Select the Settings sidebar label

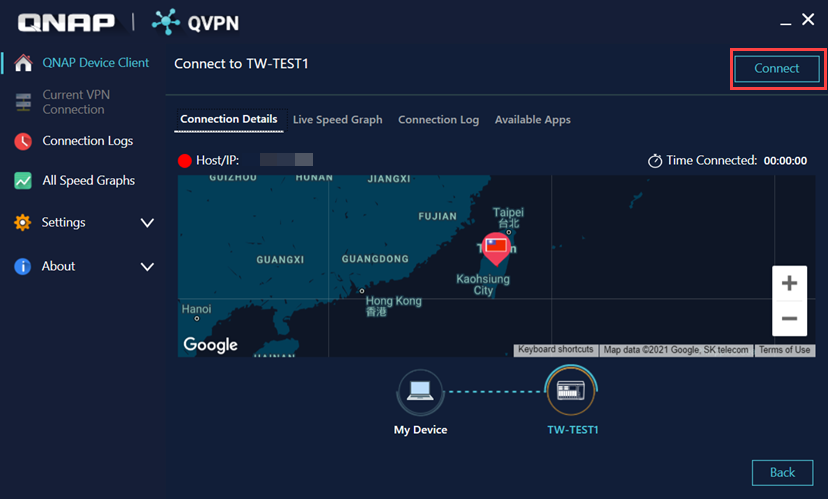63,222
